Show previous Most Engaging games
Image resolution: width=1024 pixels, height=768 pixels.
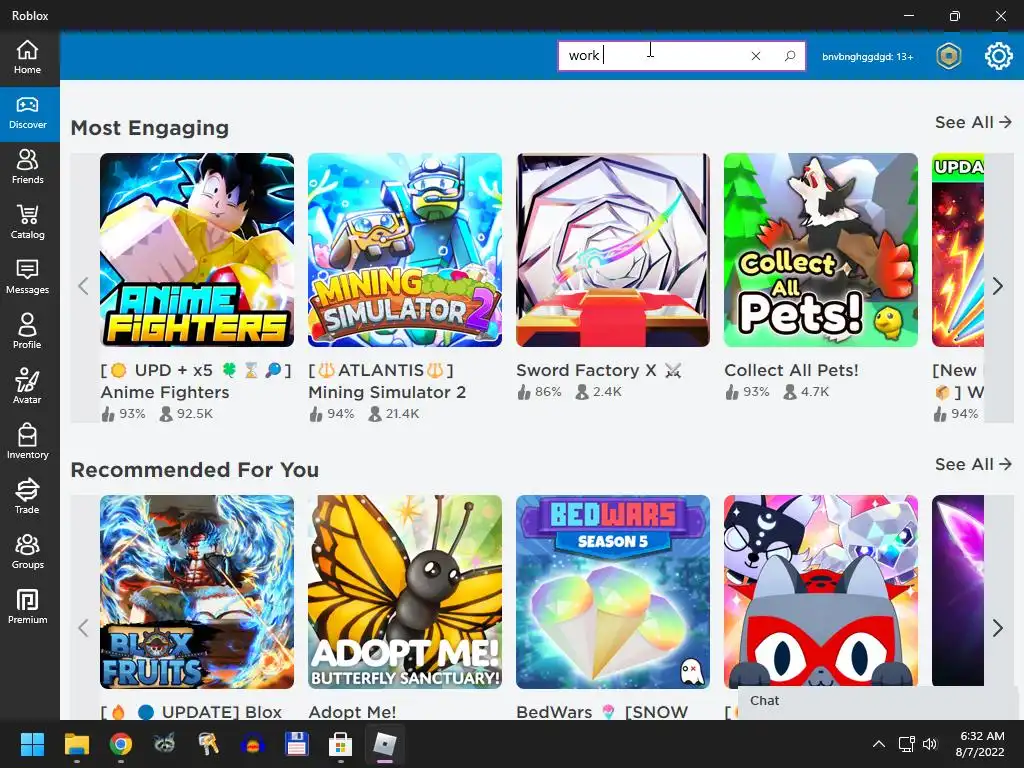(x=83, y=286)
